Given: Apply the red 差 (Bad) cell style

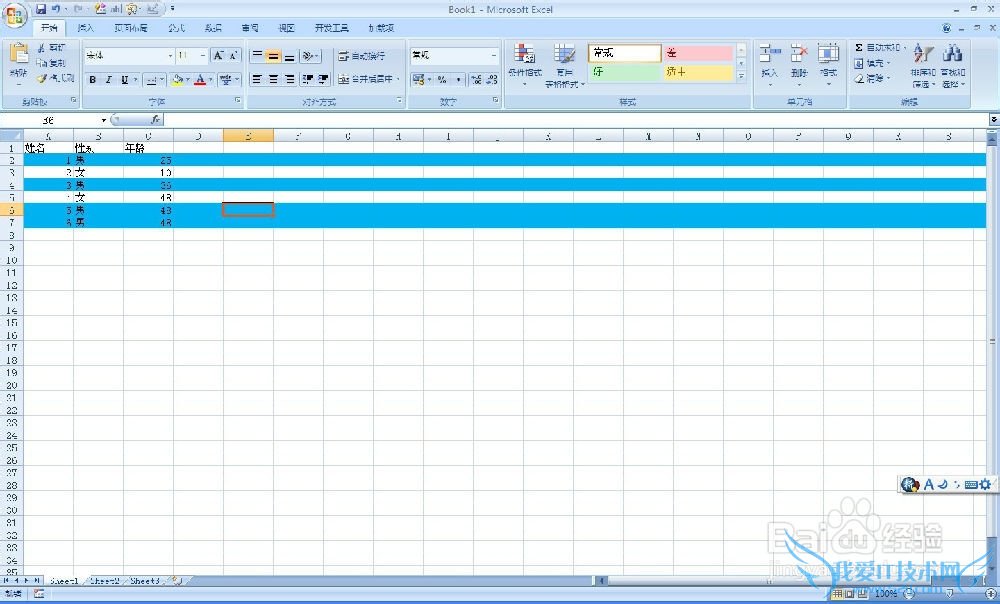Looking at the screenshot, I should [x=698, y=53].
